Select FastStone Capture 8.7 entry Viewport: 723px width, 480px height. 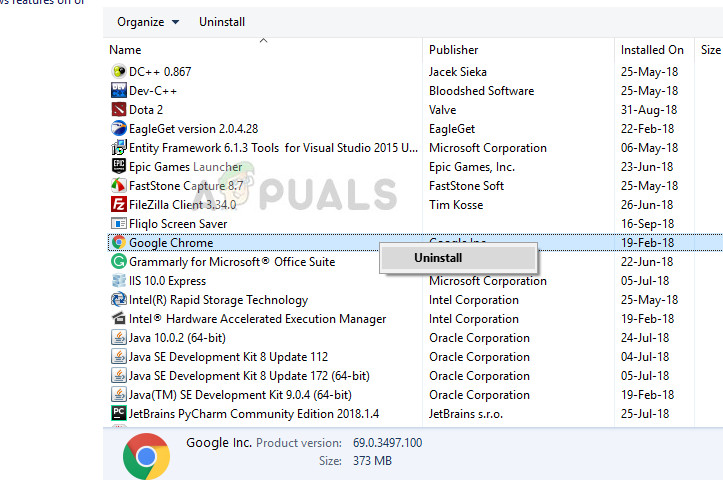point(186,186)
